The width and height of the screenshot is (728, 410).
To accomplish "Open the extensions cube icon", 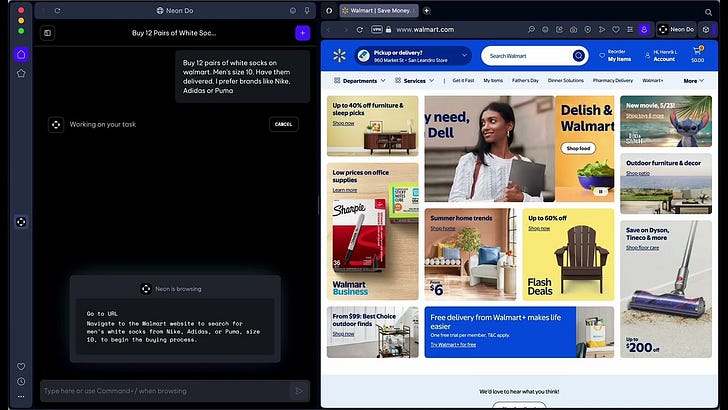I will pos(706,30).
